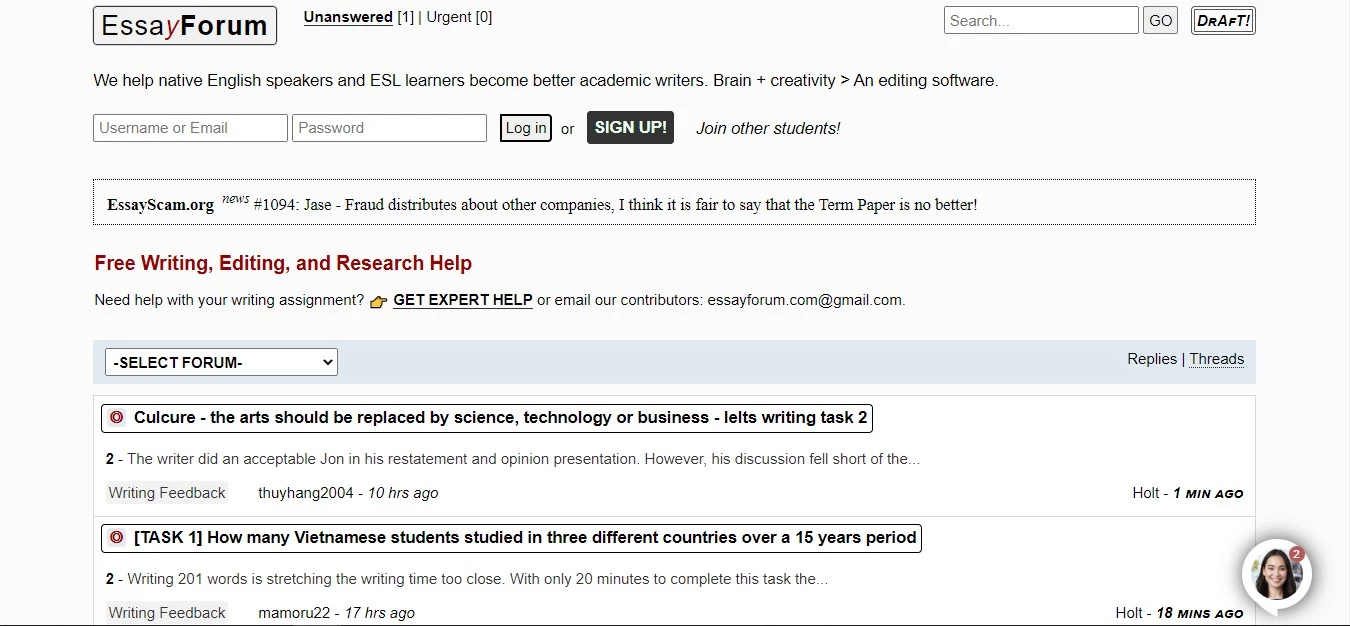The height and width of the screenshot is (626, 1350).
Task: Click the DRAFT! icon in the header
Action: pos(1222,20)
